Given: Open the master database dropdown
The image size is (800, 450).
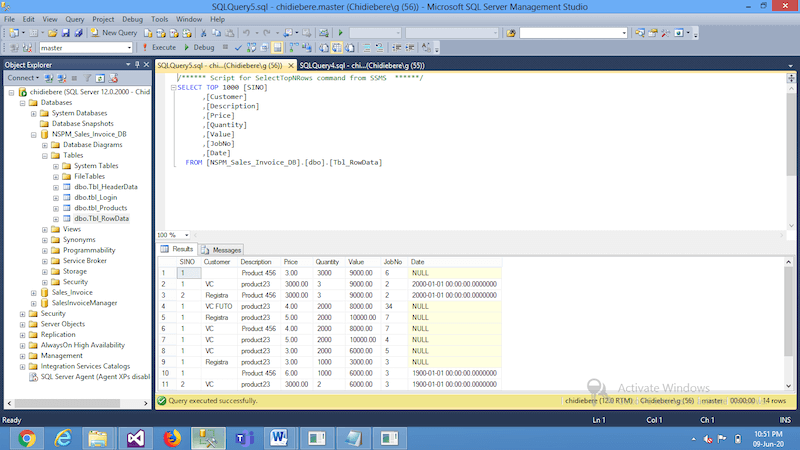Looking at the screenshot, I should tap(129, 48).
